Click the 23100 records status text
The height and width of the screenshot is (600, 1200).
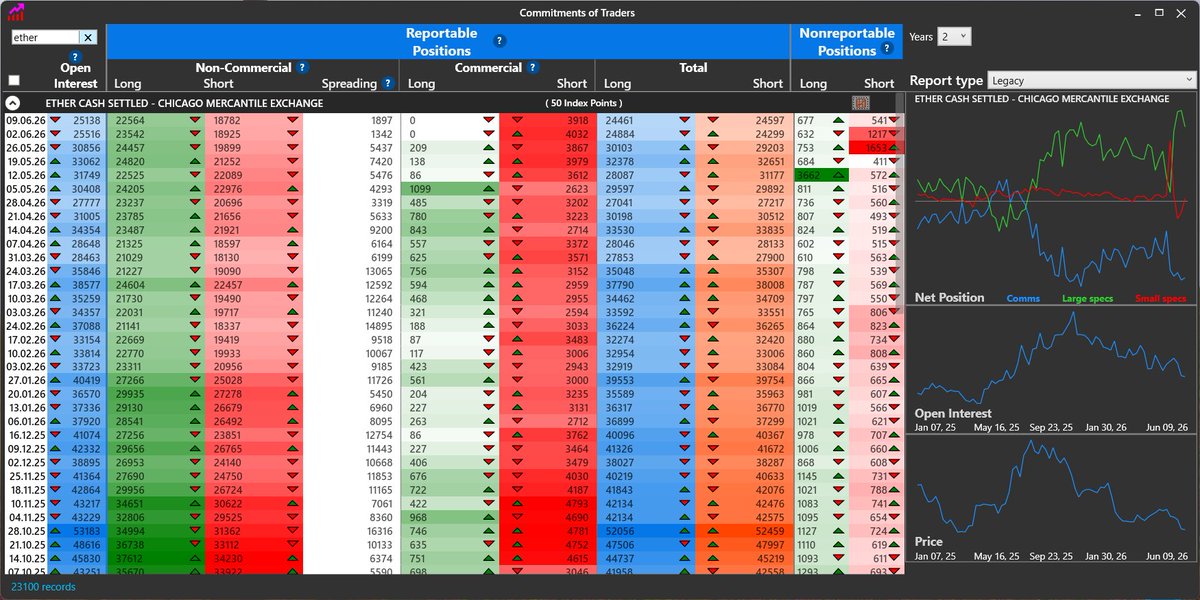(x=43, y=587)
